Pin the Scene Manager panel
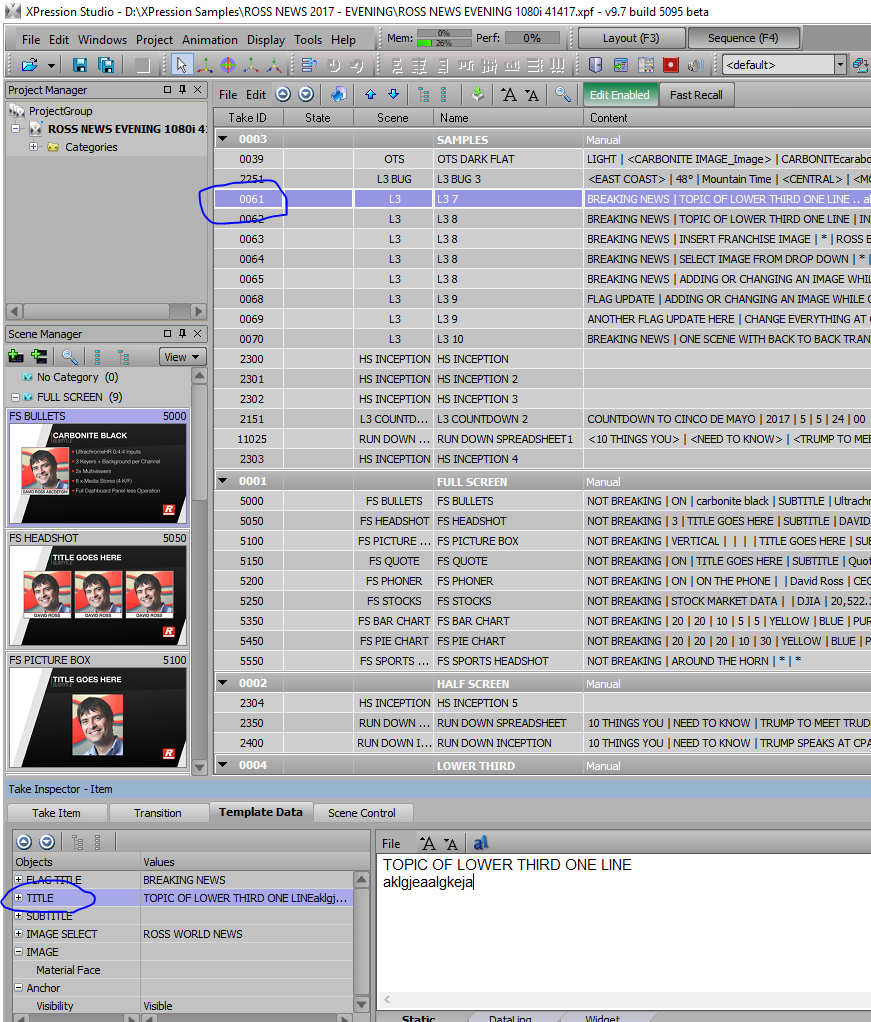871x1022 pixels. coord(183,334)
